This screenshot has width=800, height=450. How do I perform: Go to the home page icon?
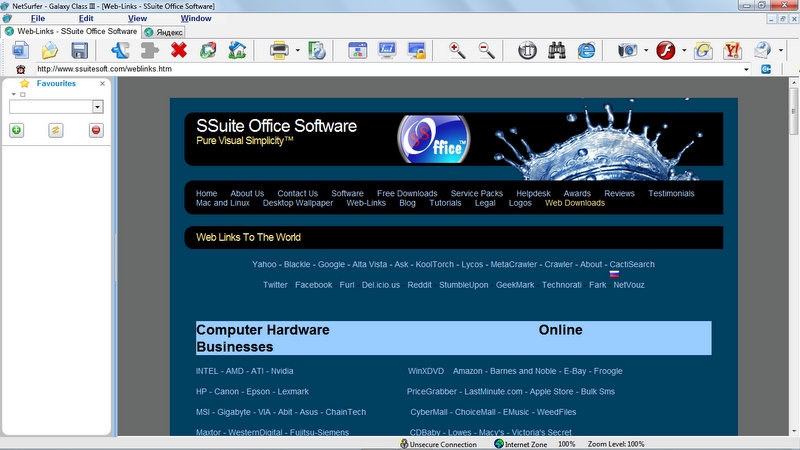pyautogui.click(x=237, y=51)
